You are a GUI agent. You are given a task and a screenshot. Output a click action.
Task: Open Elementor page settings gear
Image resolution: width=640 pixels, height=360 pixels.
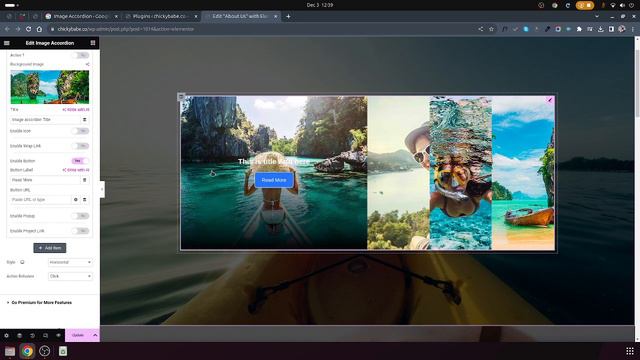click(x=6, y=335)
